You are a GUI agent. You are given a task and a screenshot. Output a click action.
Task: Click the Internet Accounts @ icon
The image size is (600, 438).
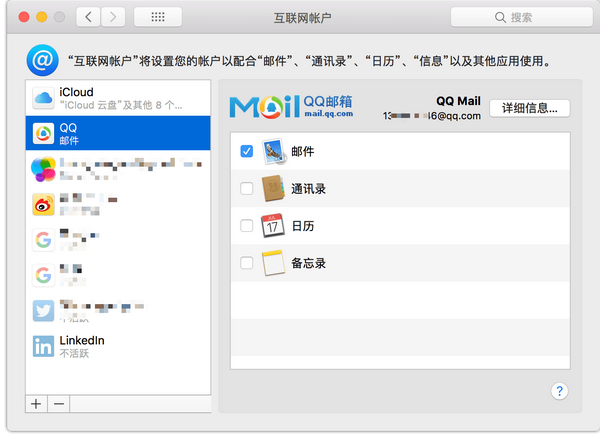[42, 60]
